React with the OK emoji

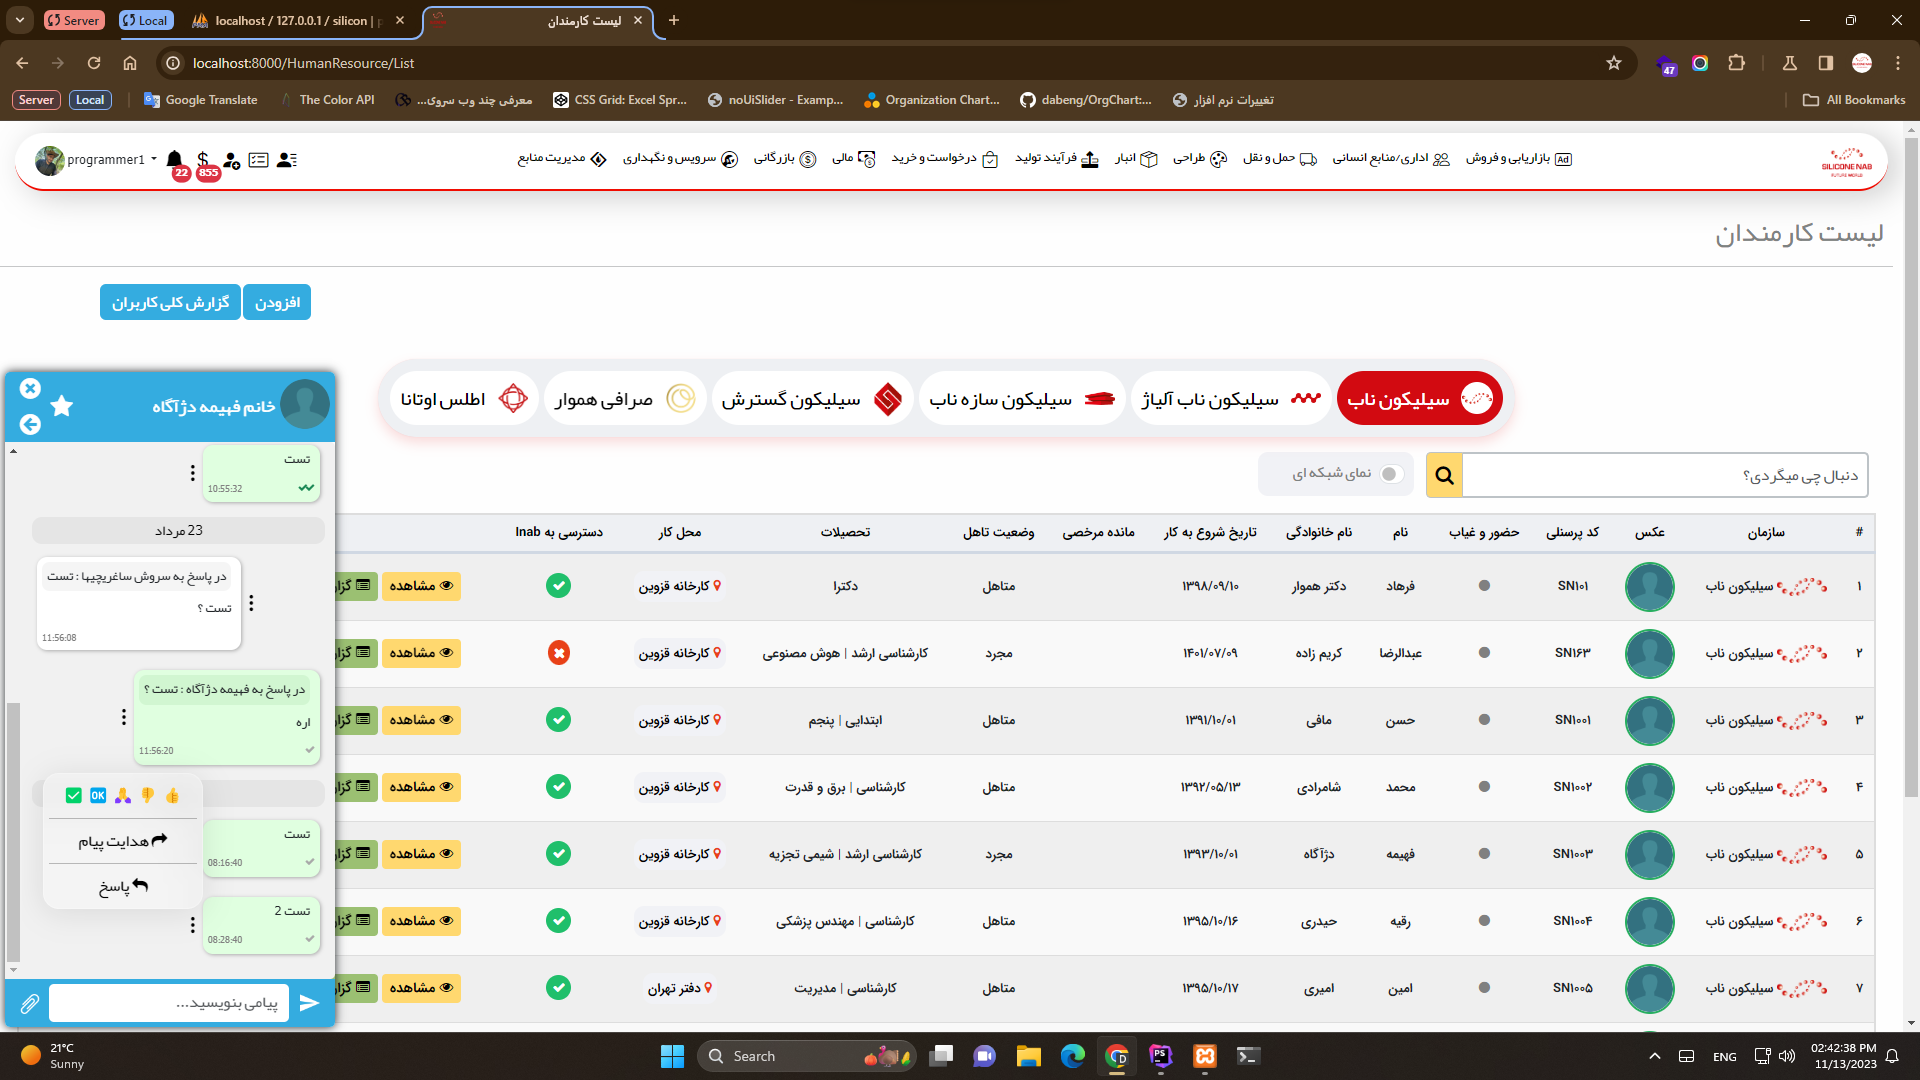tap(98, 796)
